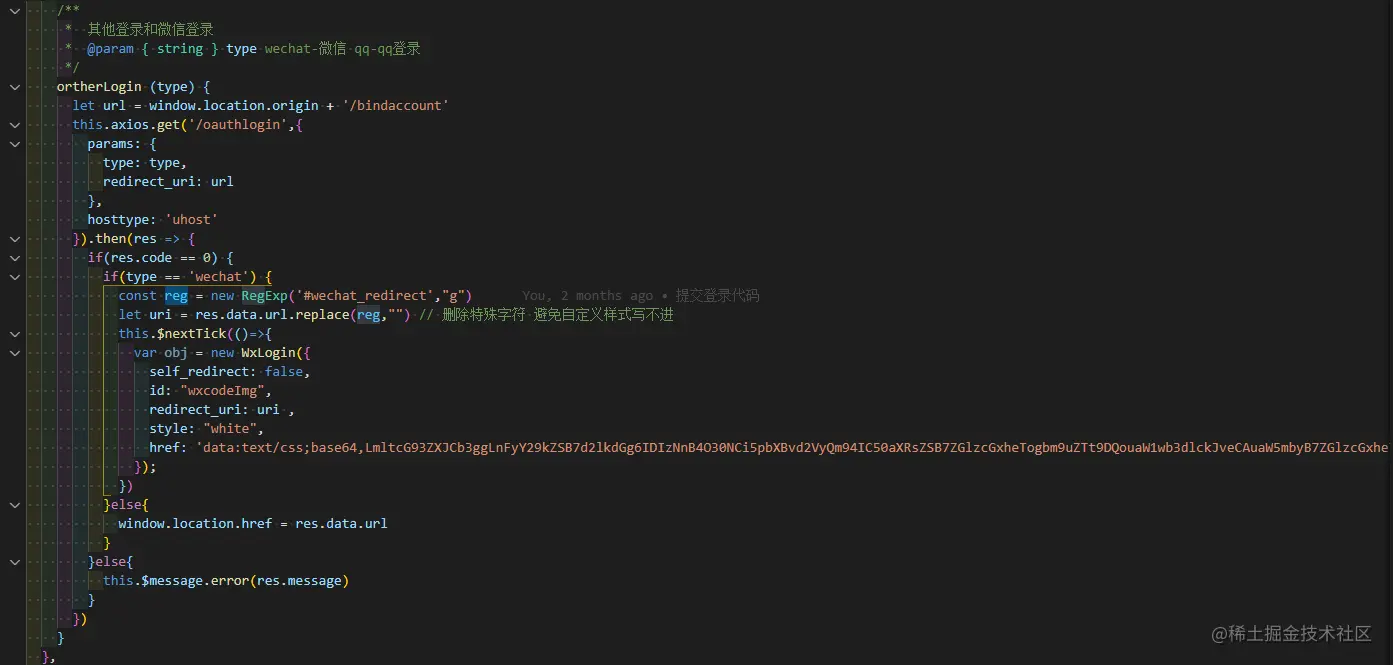
Task: Click the @param tag in the doc comment
Action: pyautogui.click(x=110, y=48)
